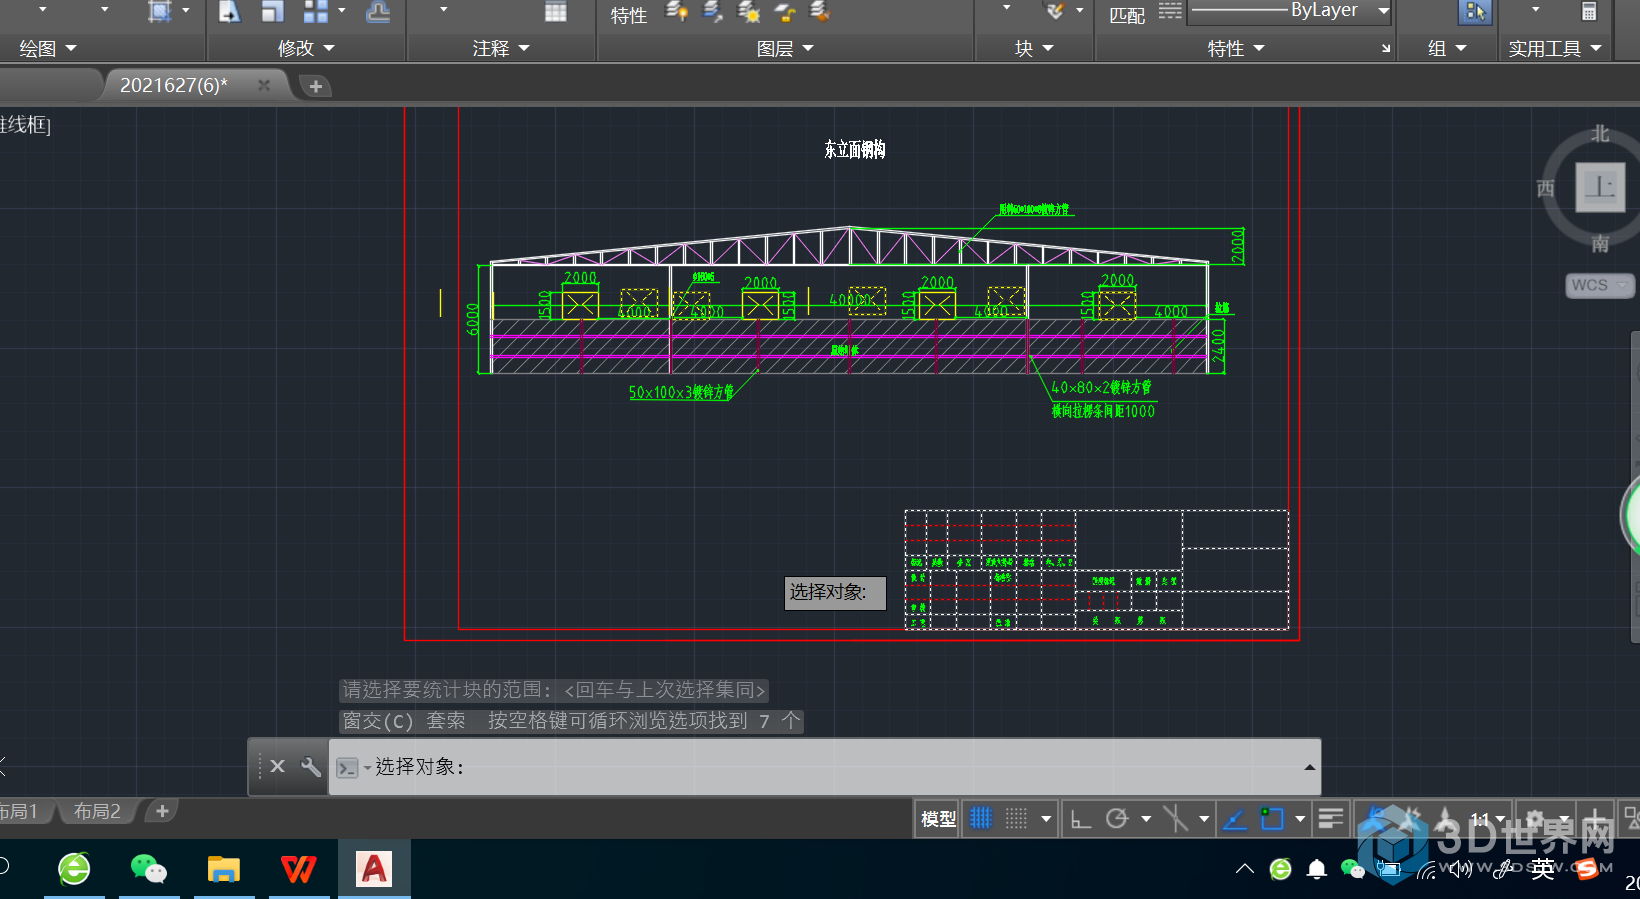Expand the 绘图 panel
1640x899 pixels.
click(x=48, y=48)
